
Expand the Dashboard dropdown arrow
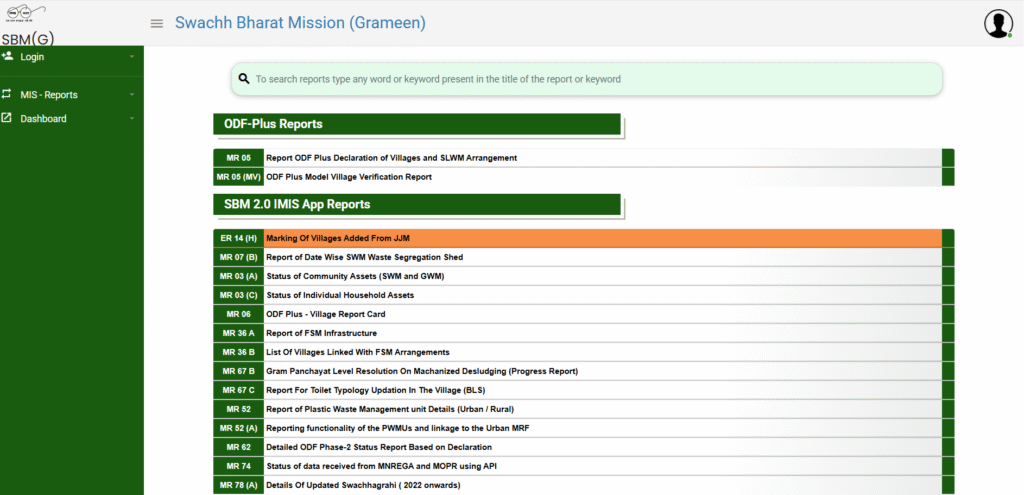pyautogui.click(x=132, y=119)
